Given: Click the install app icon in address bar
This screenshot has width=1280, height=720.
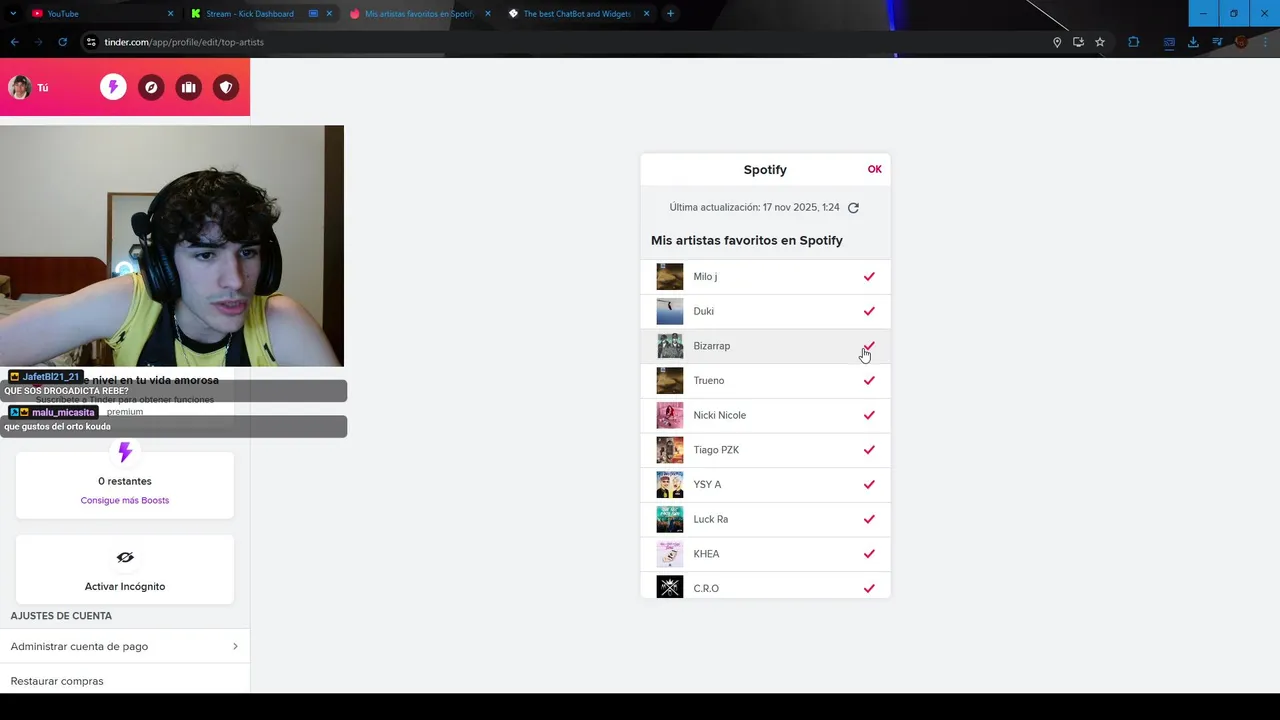Looking at the screenshot, I should pos(1078,42).
